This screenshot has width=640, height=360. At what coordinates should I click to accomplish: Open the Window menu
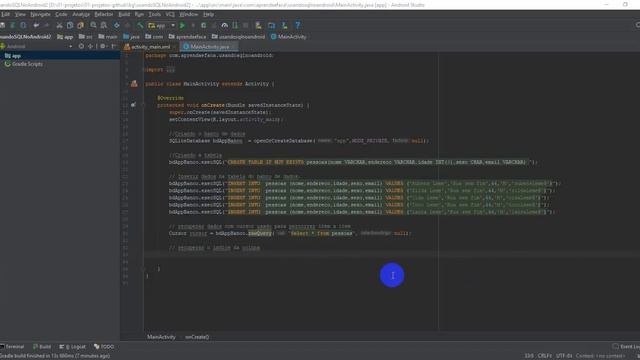(x=189, y=14)
